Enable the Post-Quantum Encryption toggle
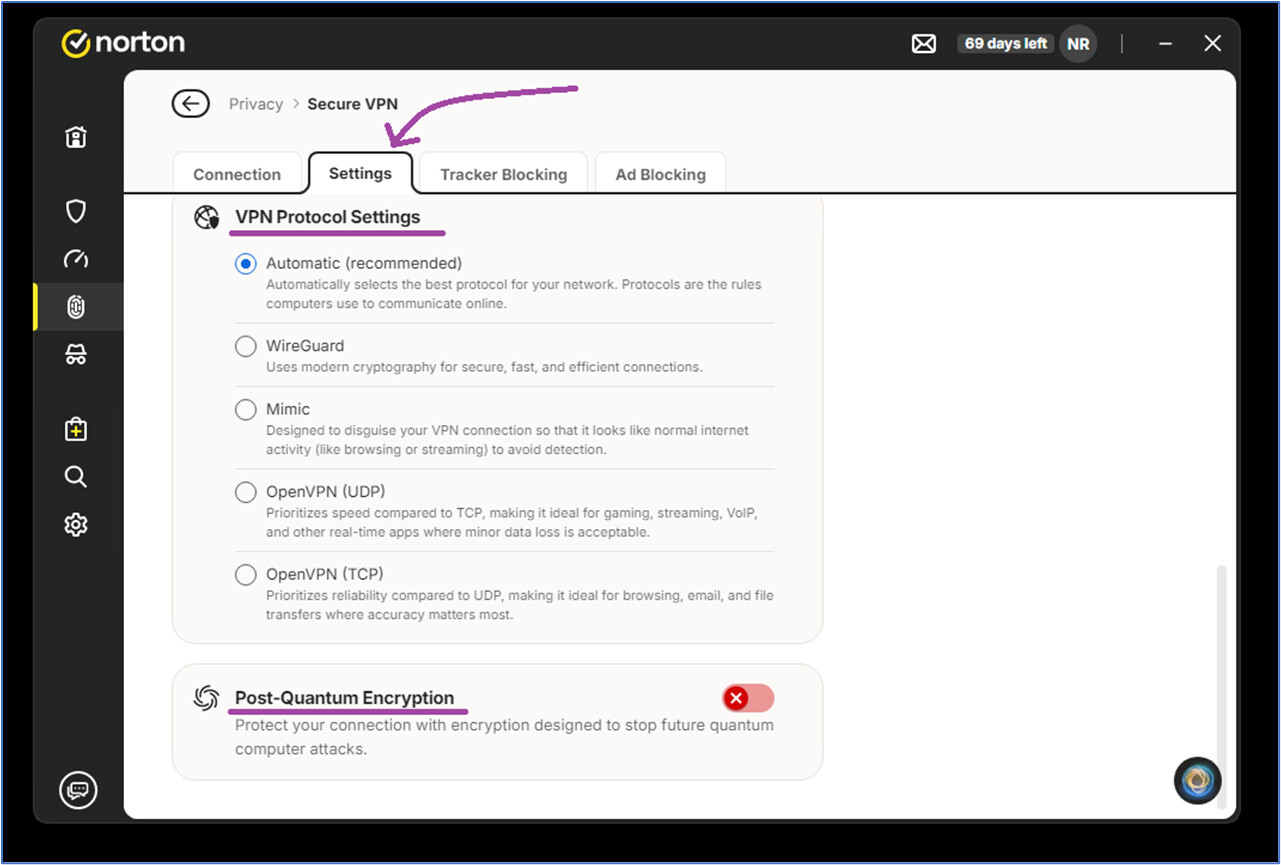Viewport: 1281px width, 865px height. point(748,698)
